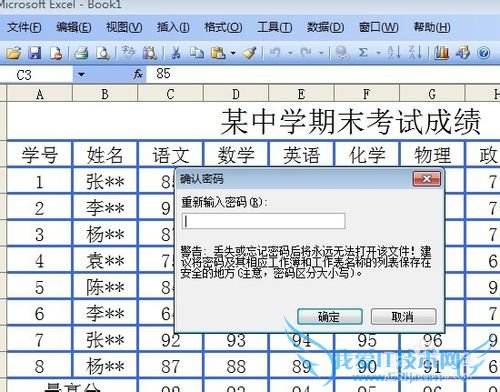Select column E header
This screenshot has height=392, width=500.
(301, 94)
